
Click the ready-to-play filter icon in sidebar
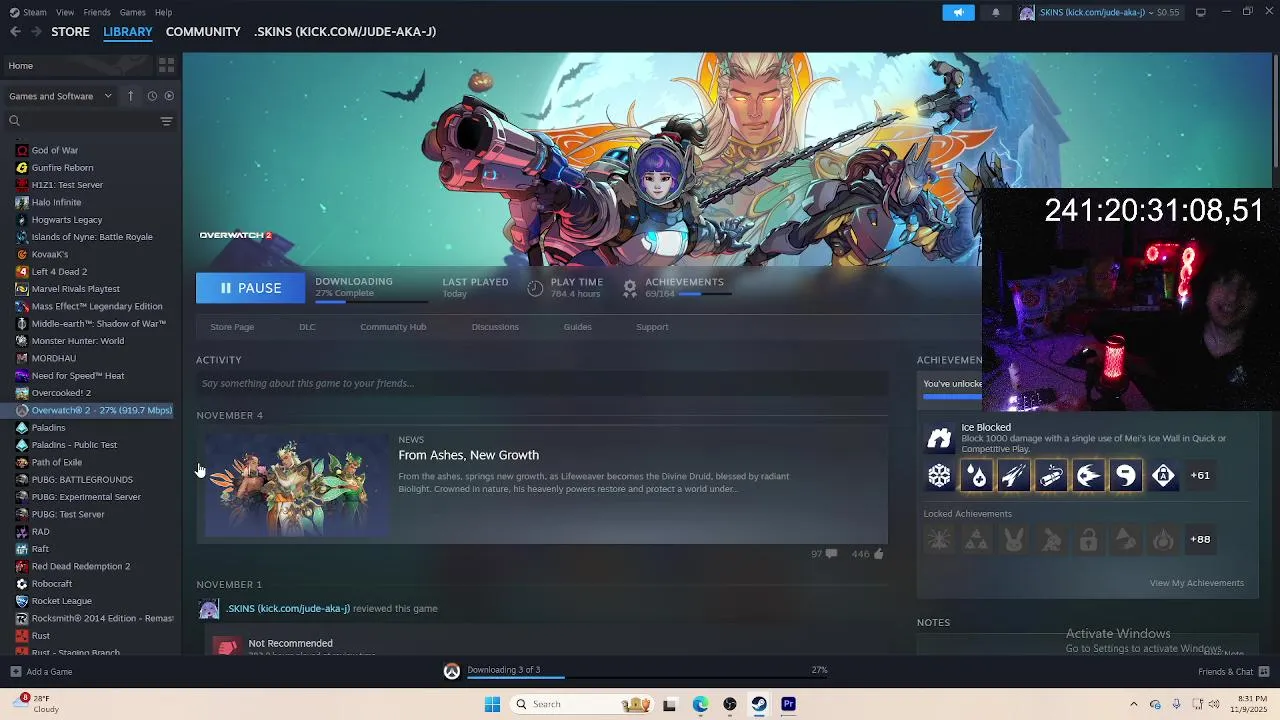169,96
